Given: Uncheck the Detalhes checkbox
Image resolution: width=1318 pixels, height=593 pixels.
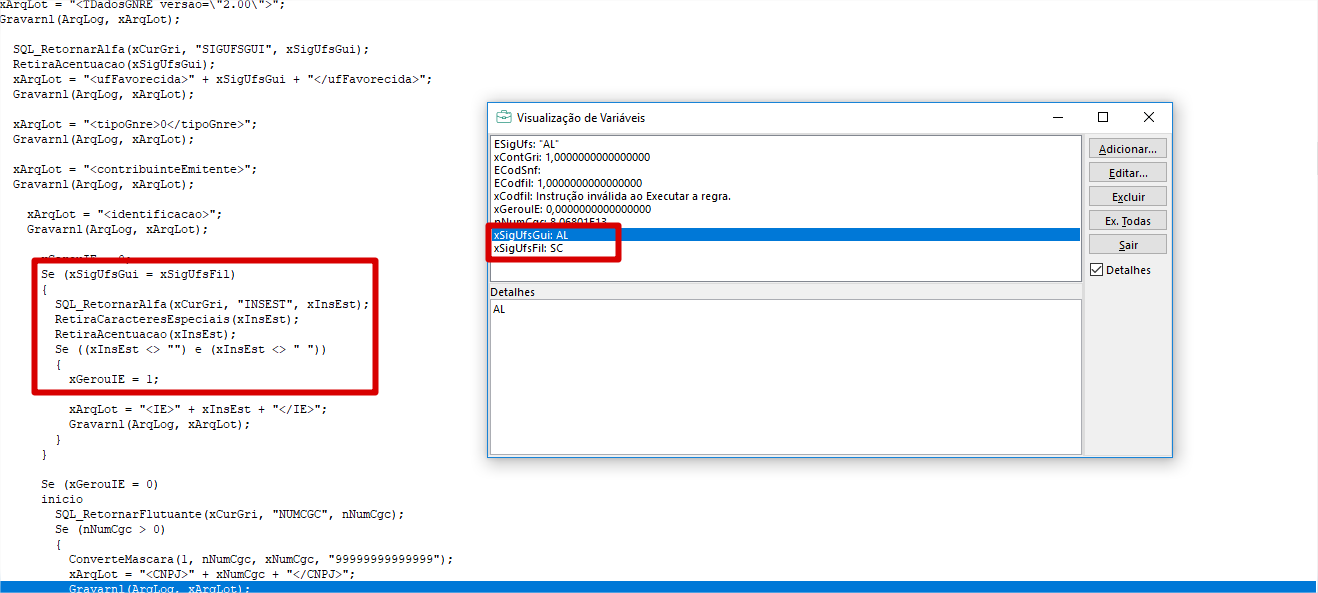Looking at the screenshot, I should 1097,270.
